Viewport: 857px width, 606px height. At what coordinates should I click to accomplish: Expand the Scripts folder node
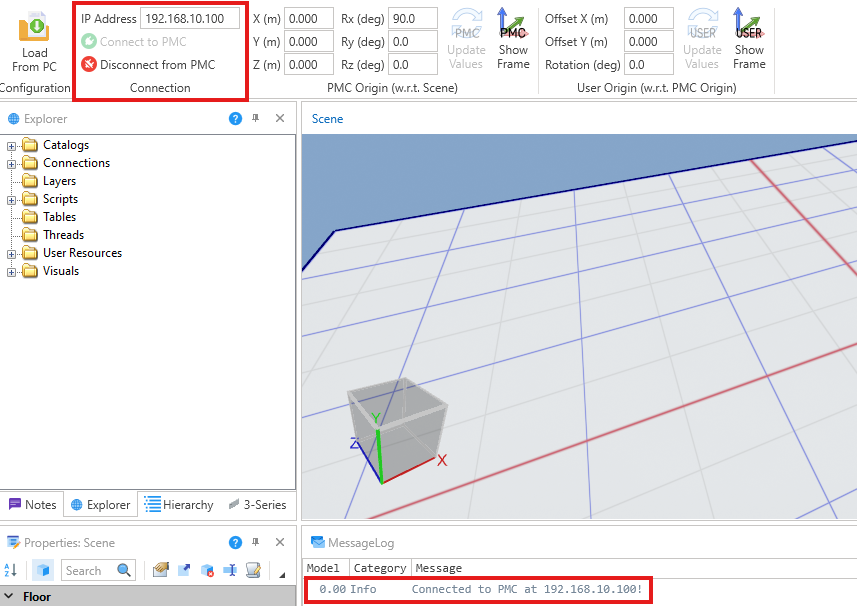[12, 200]
